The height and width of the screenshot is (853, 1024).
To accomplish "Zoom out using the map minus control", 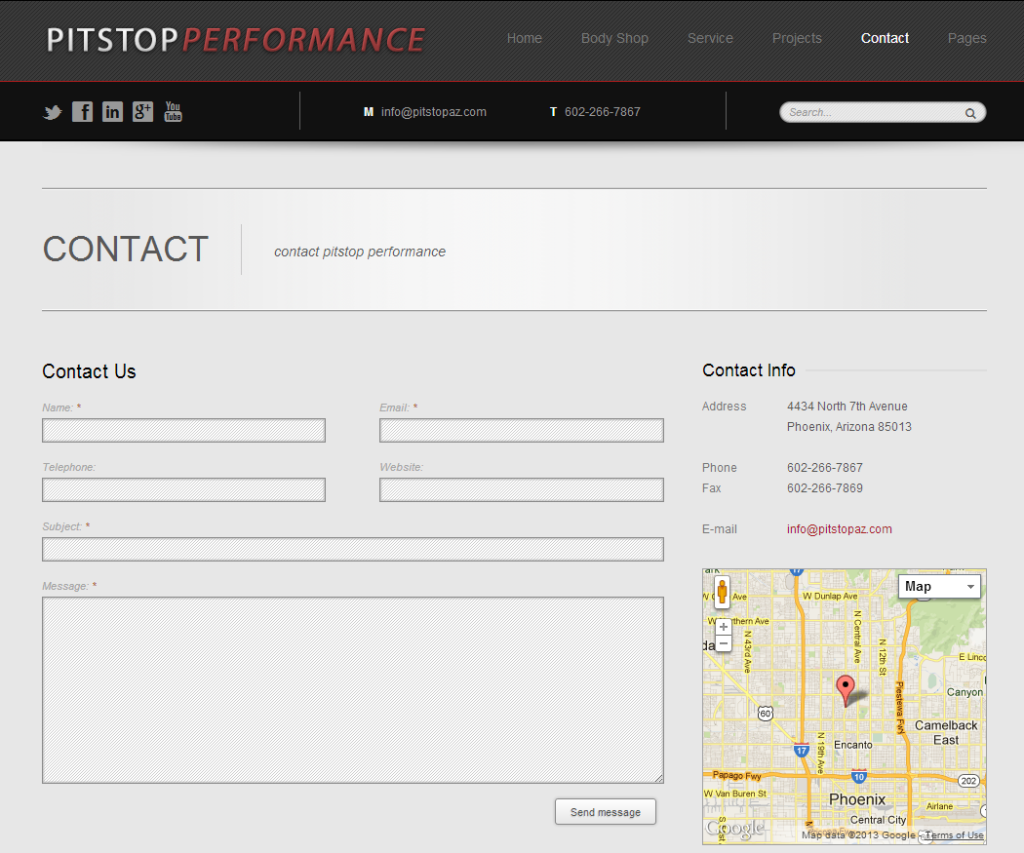I will coord(722,643).
